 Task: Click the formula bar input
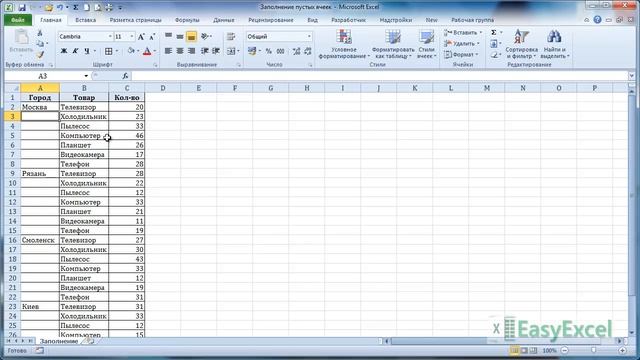pos(380,76)
